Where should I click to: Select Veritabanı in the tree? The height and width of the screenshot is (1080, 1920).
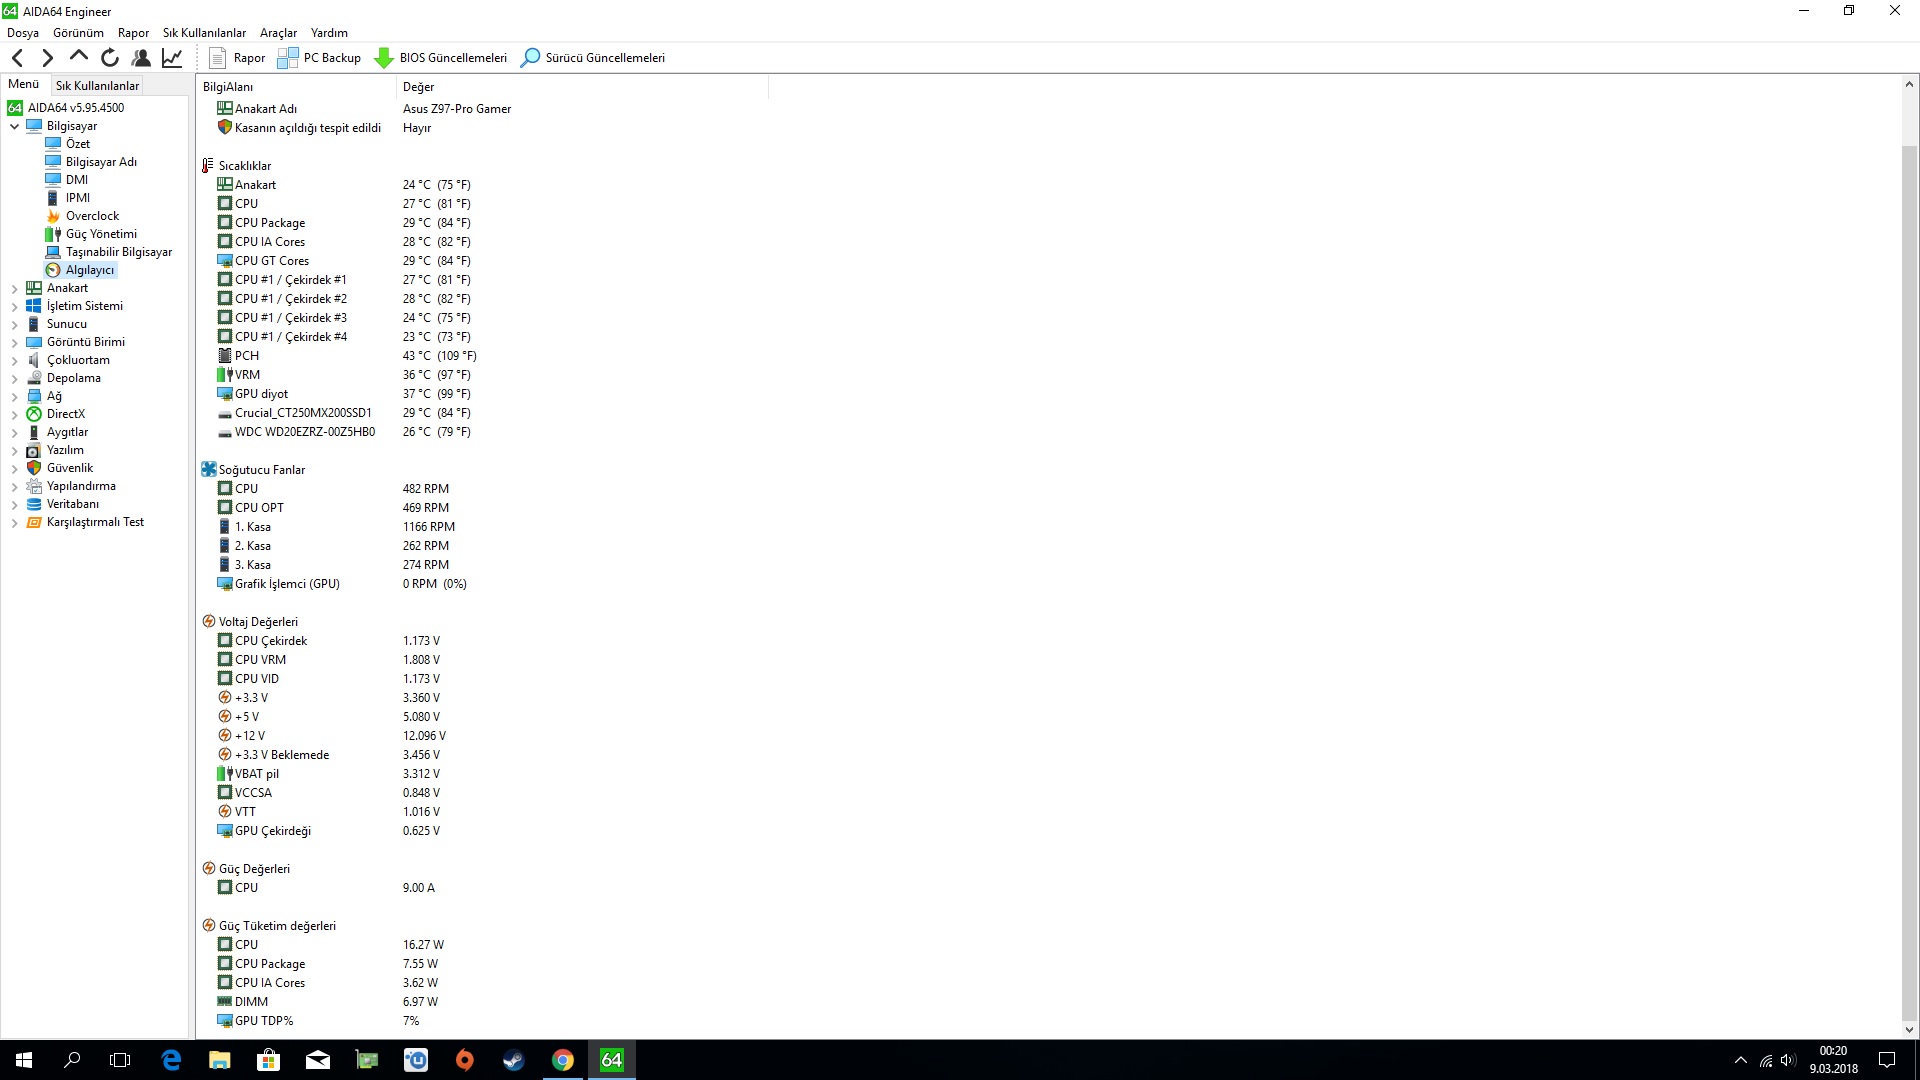[72, 504]
